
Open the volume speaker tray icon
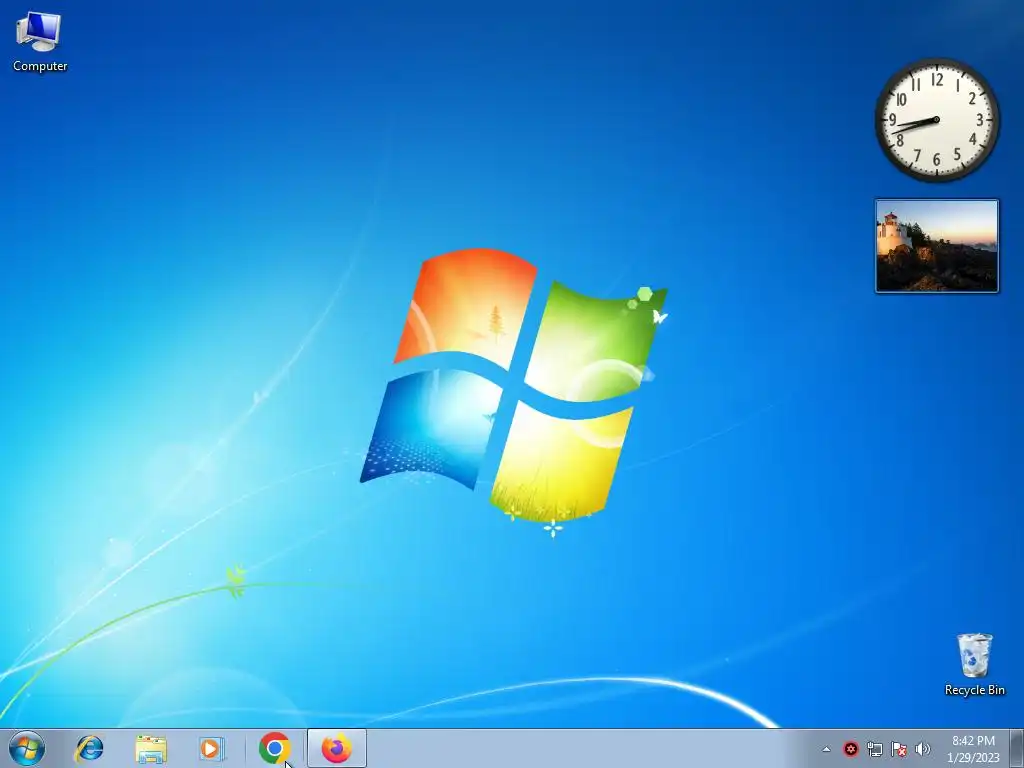click(922, 749)
